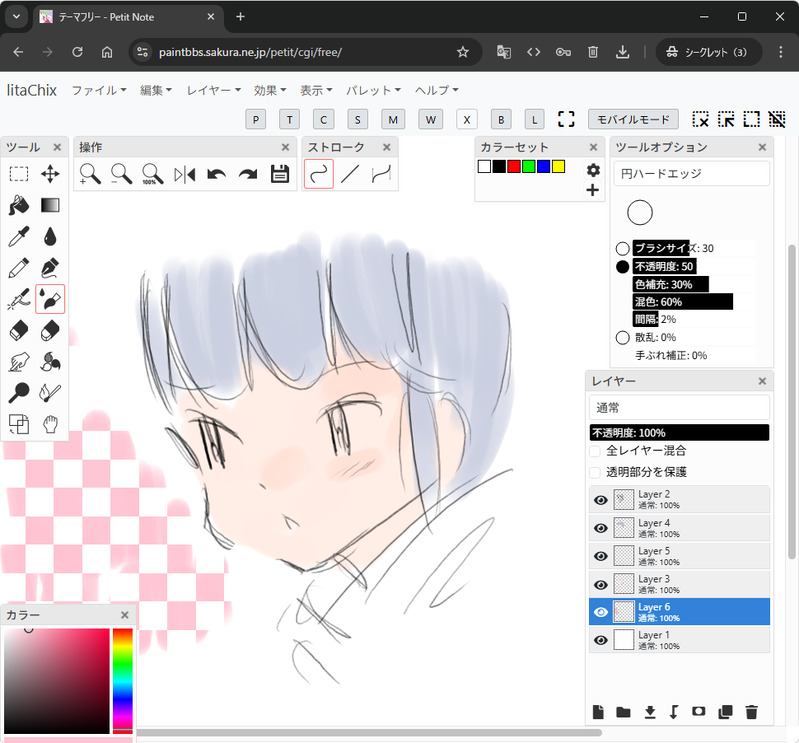Click the モバイルモード button
The width and height of the screenshot is (799, 743).
click(633, 119)
